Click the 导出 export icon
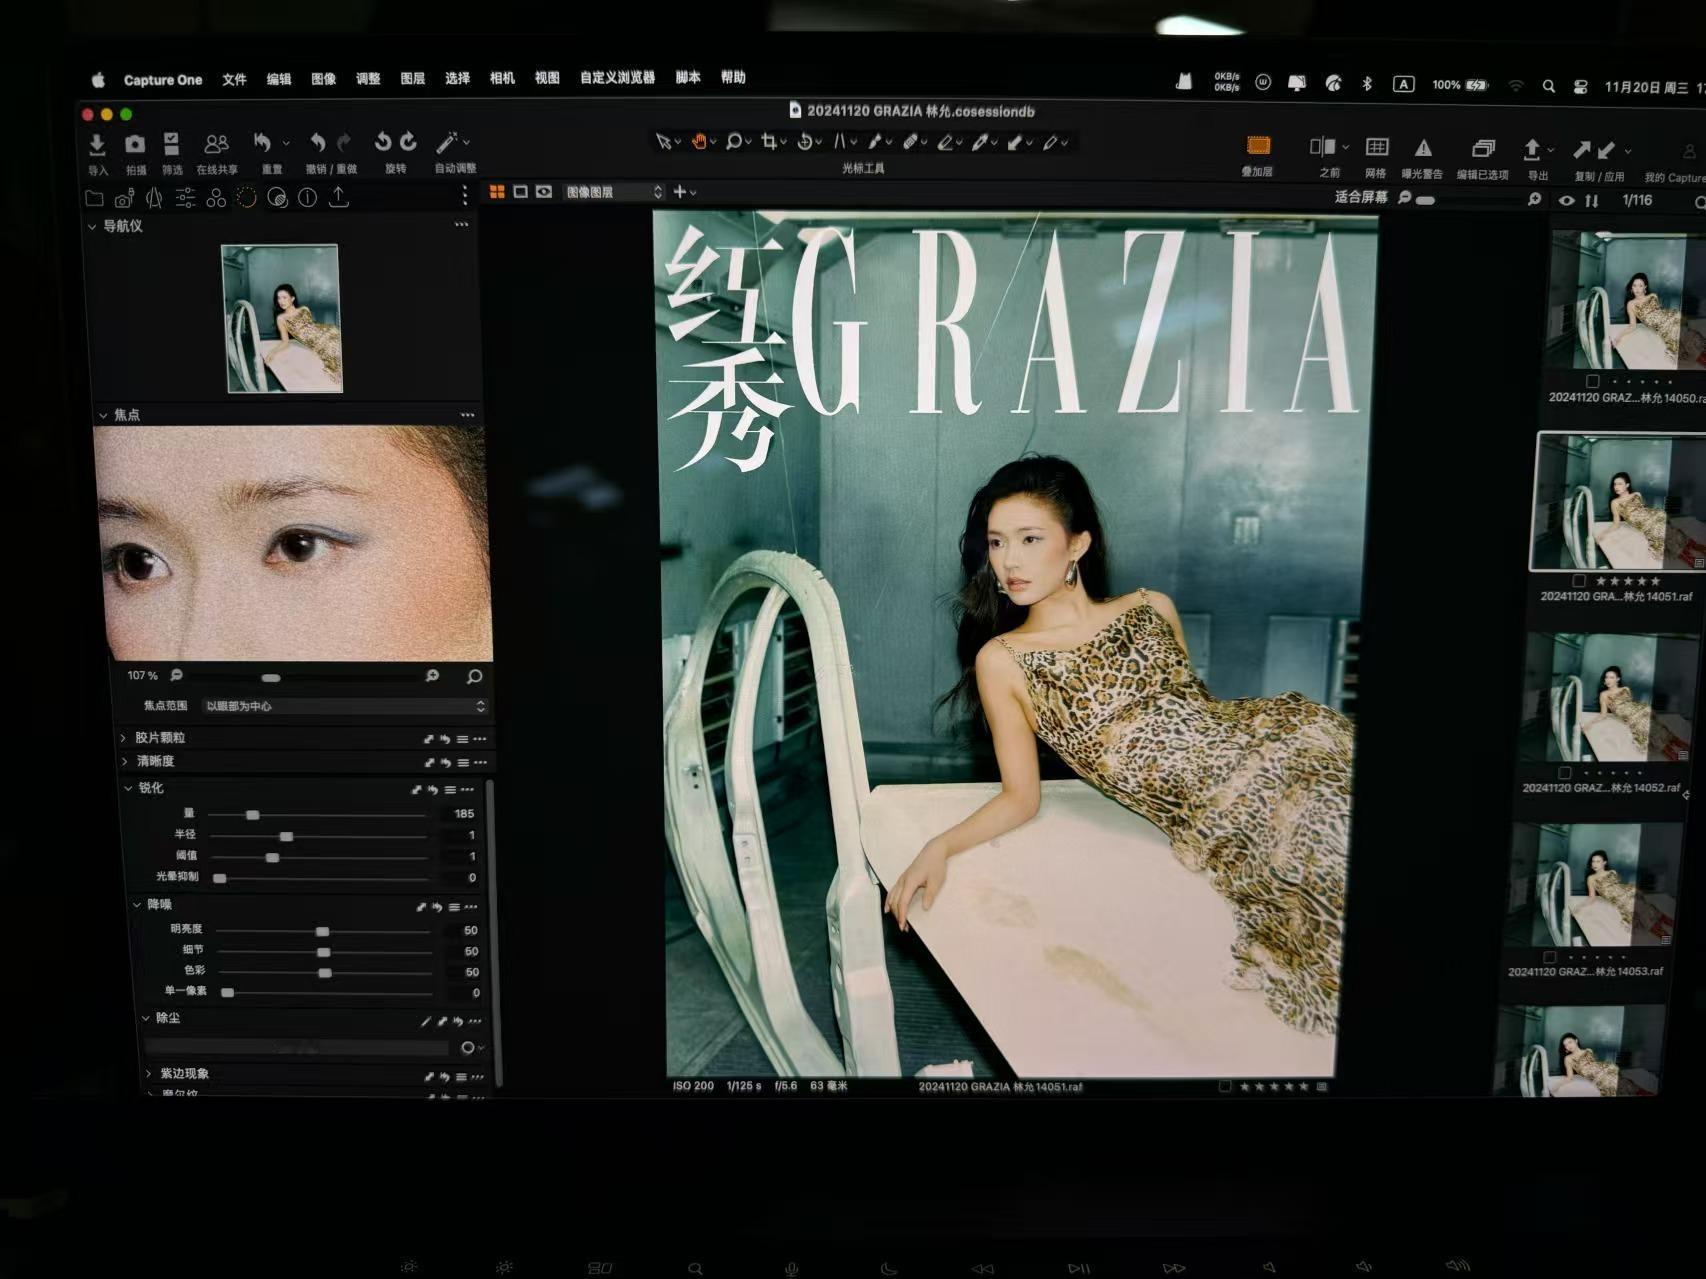This screenshot has height=1279, width=1706. 1532,150
